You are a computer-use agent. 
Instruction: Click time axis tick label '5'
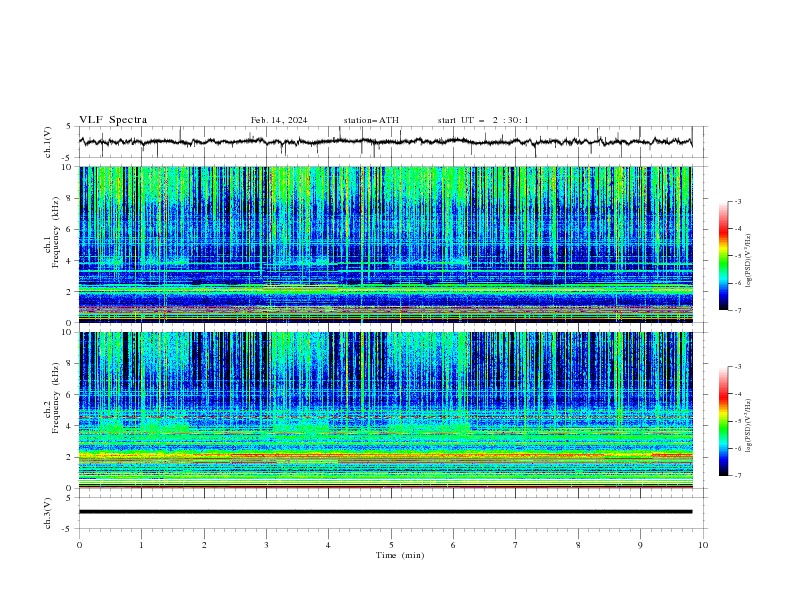tap(391, 545)
